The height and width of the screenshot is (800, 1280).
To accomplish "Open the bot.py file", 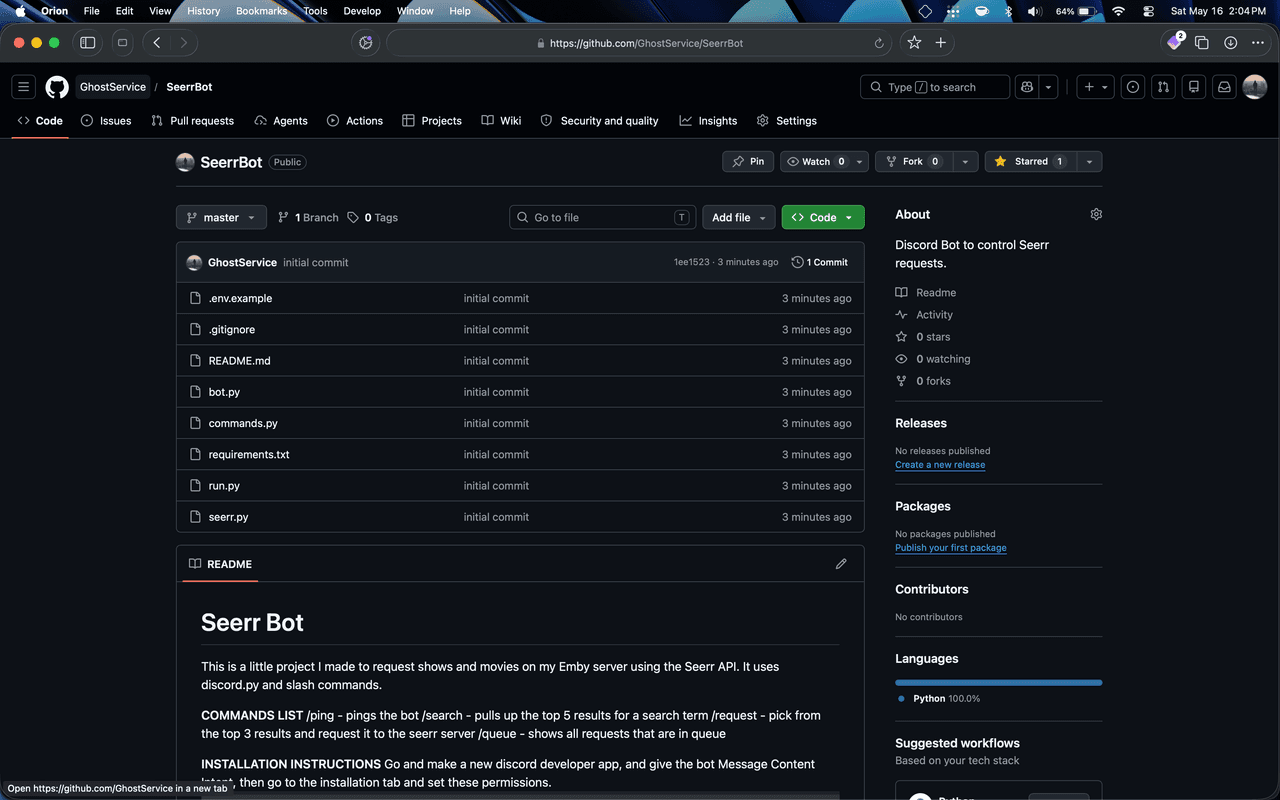I will tap(224, 392).
